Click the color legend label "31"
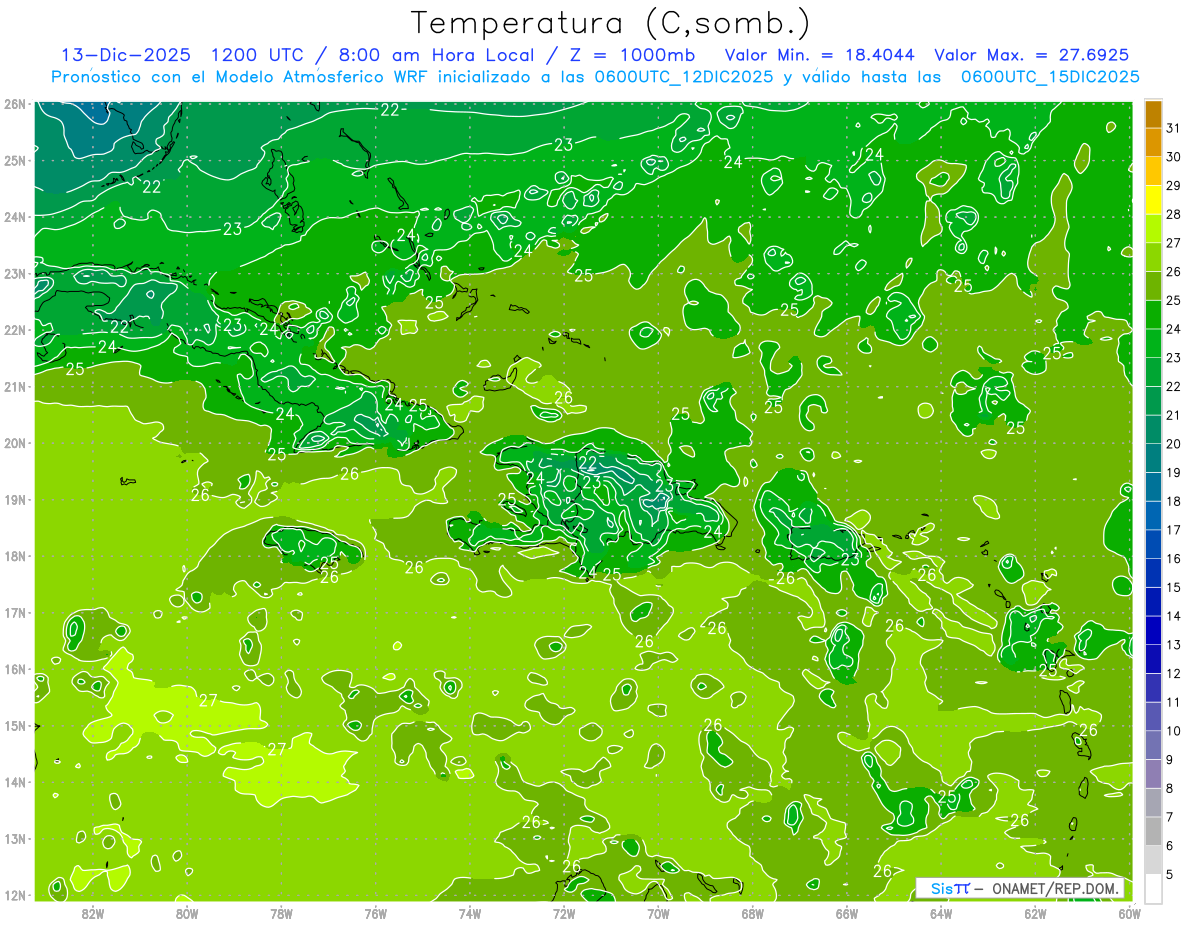The height and width of the screenshot is (927, 1200). pyautogui.click(x=1174, y=128)
